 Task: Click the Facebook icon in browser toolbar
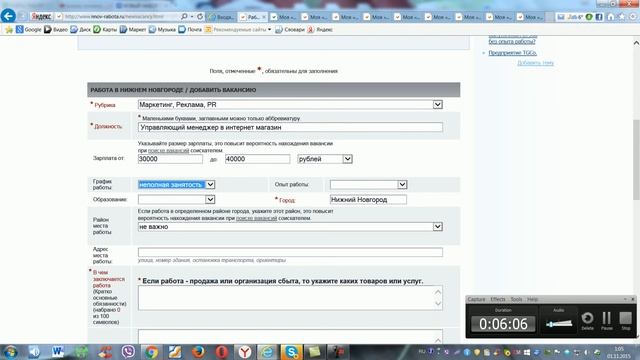coord(599,17)
